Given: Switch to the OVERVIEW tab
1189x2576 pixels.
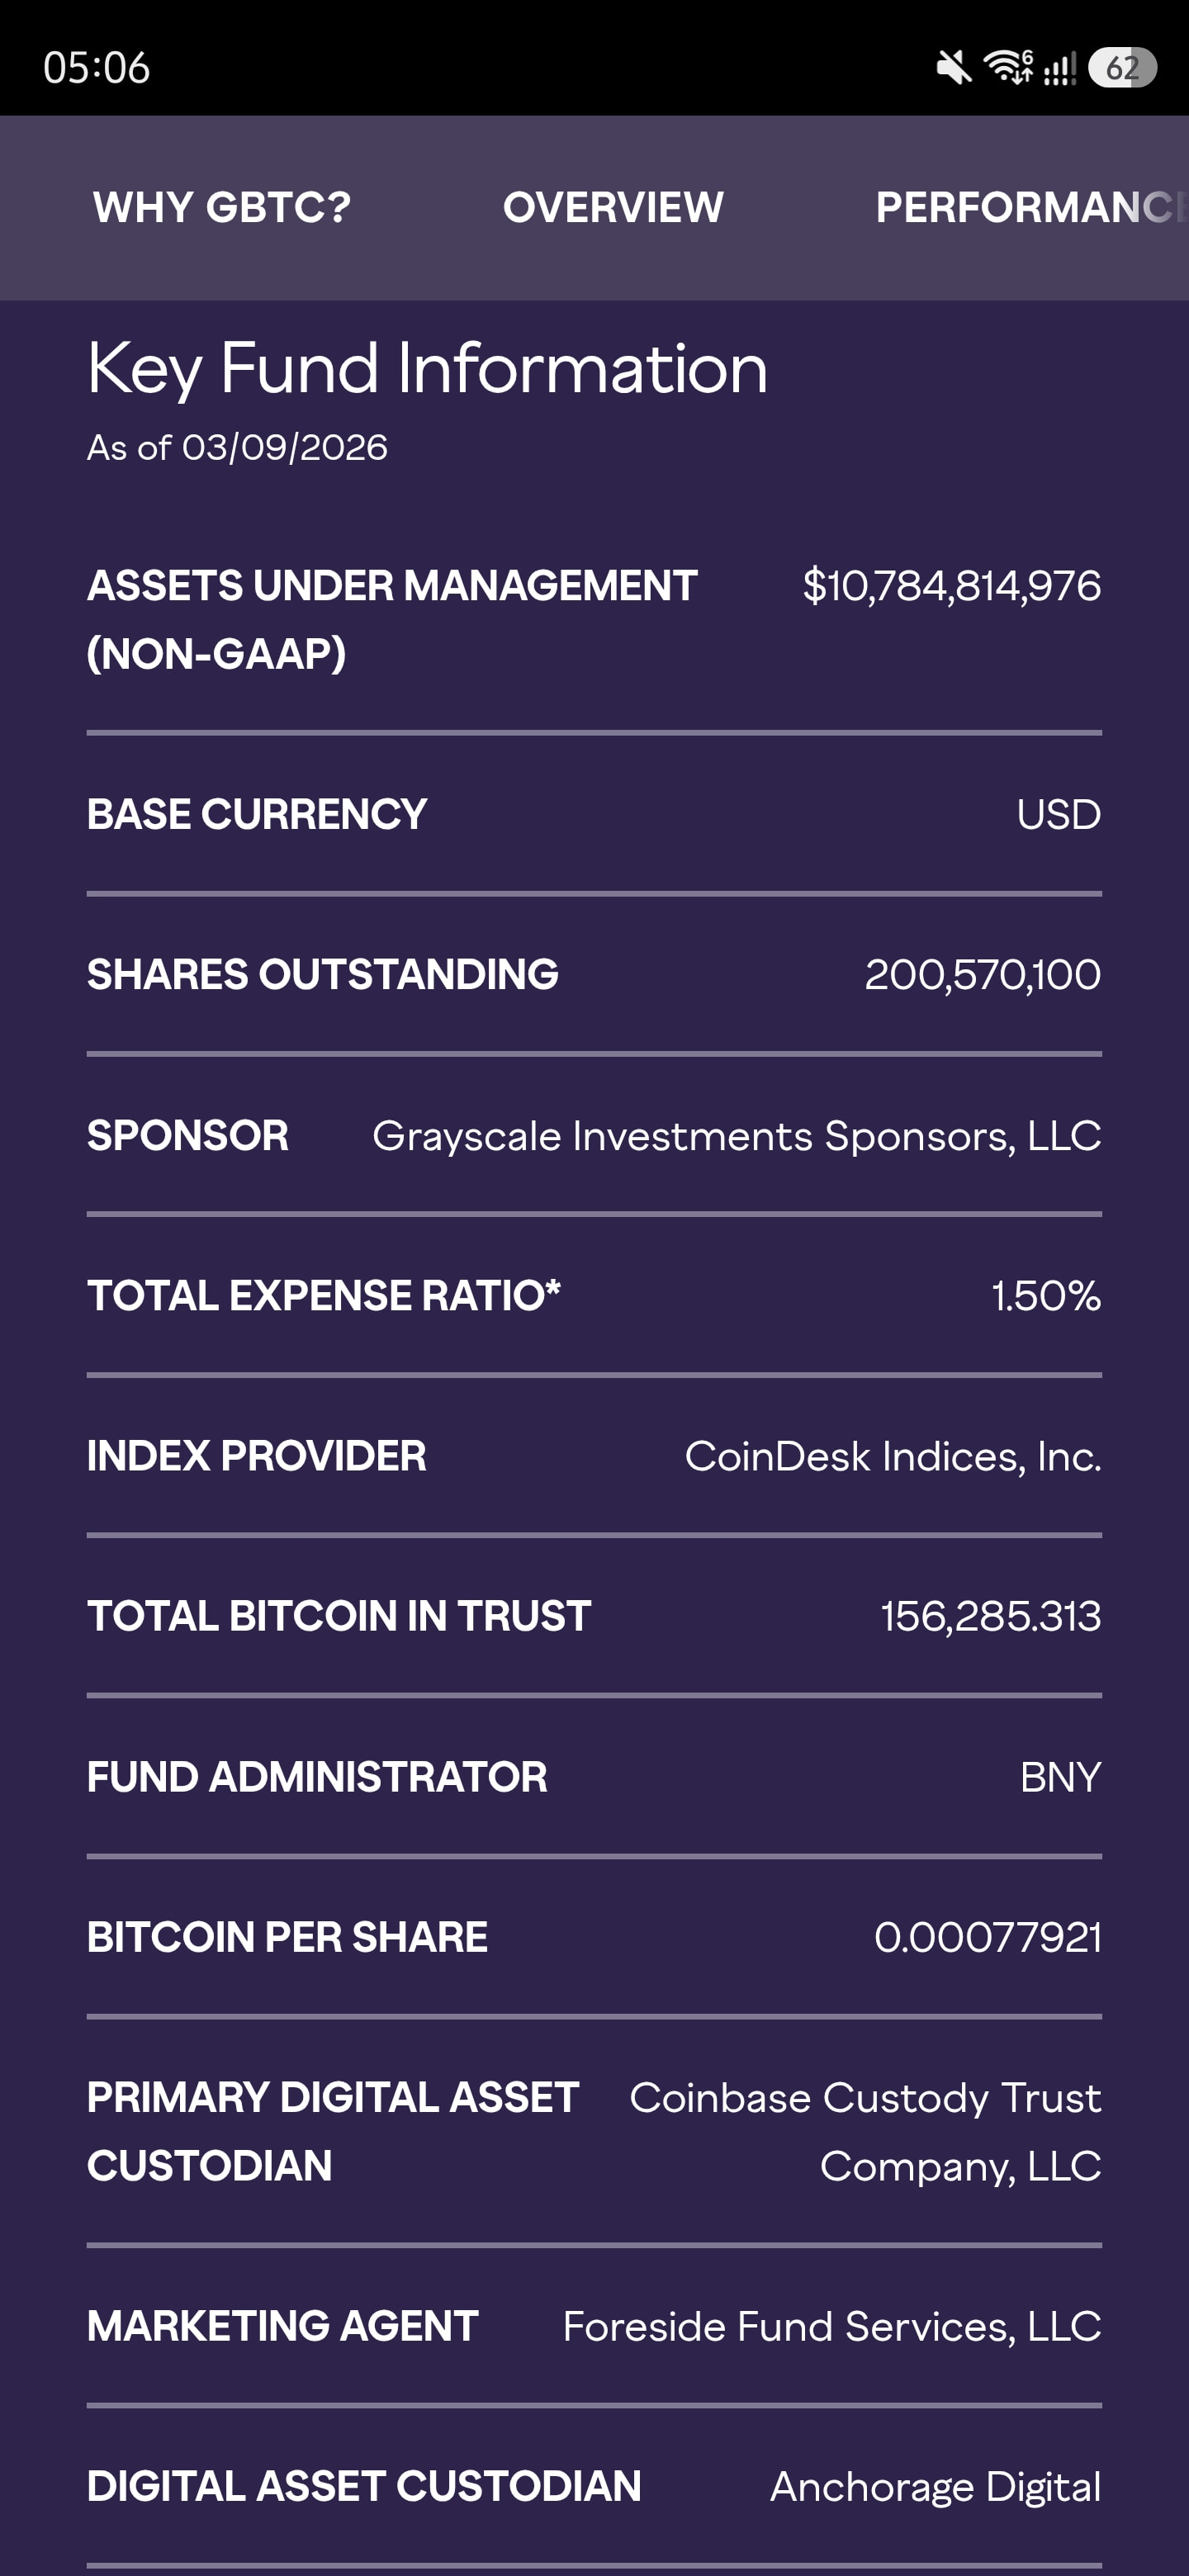Looking at the screenshot, I should point(613,207).
